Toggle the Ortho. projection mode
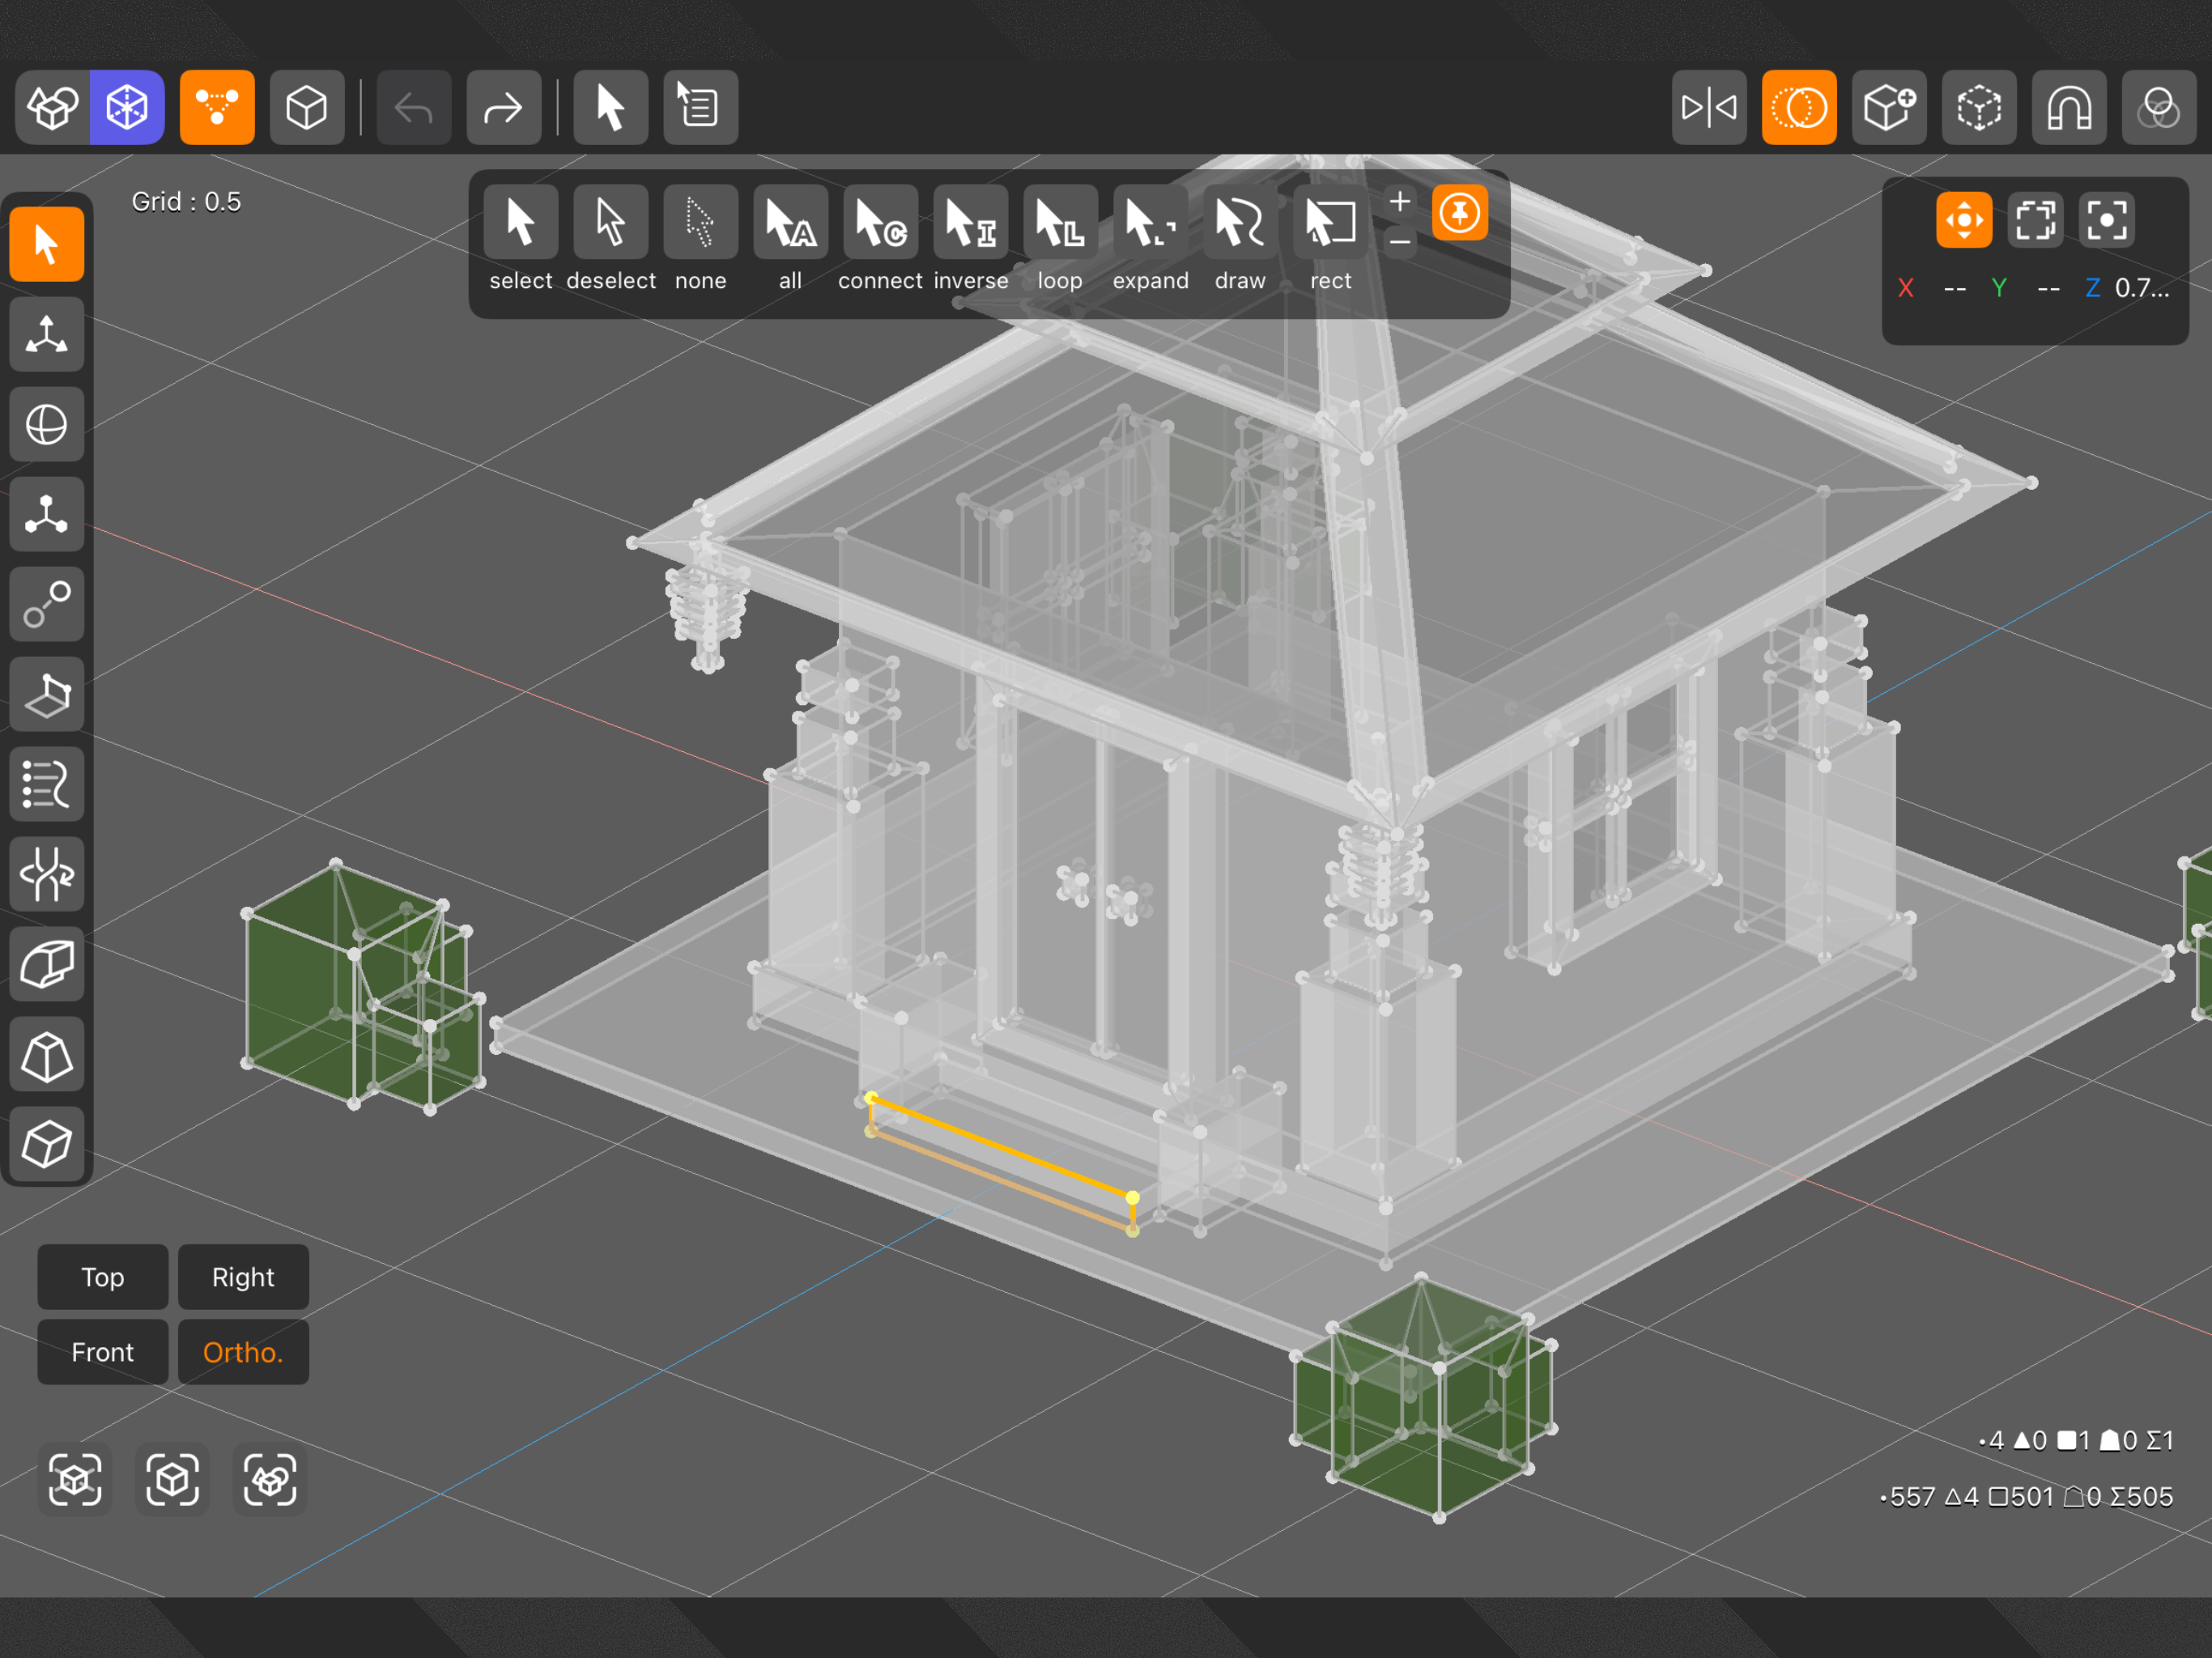The image size is (2212, 1658). [x=243, y=1352]
